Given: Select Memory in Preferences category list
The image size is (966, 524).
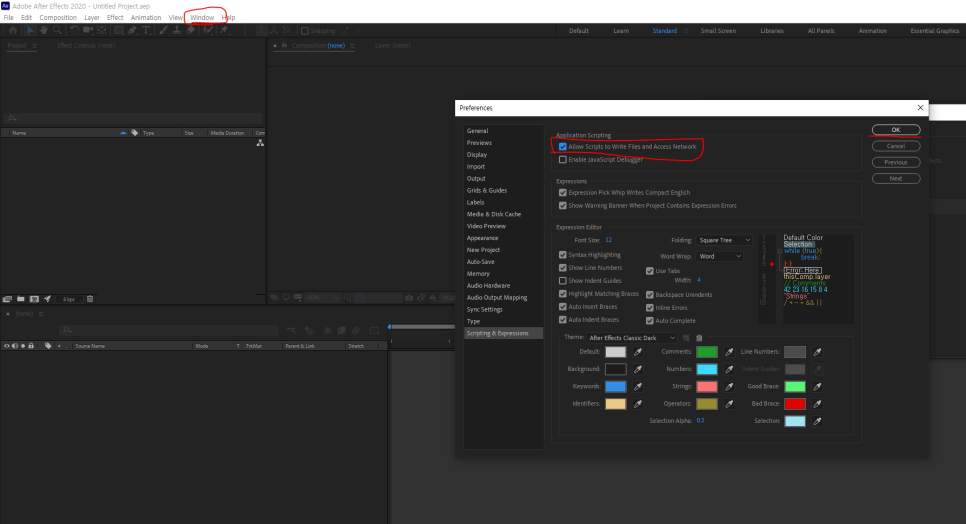Looking at the screenshot, I should (x=478, y=273).
